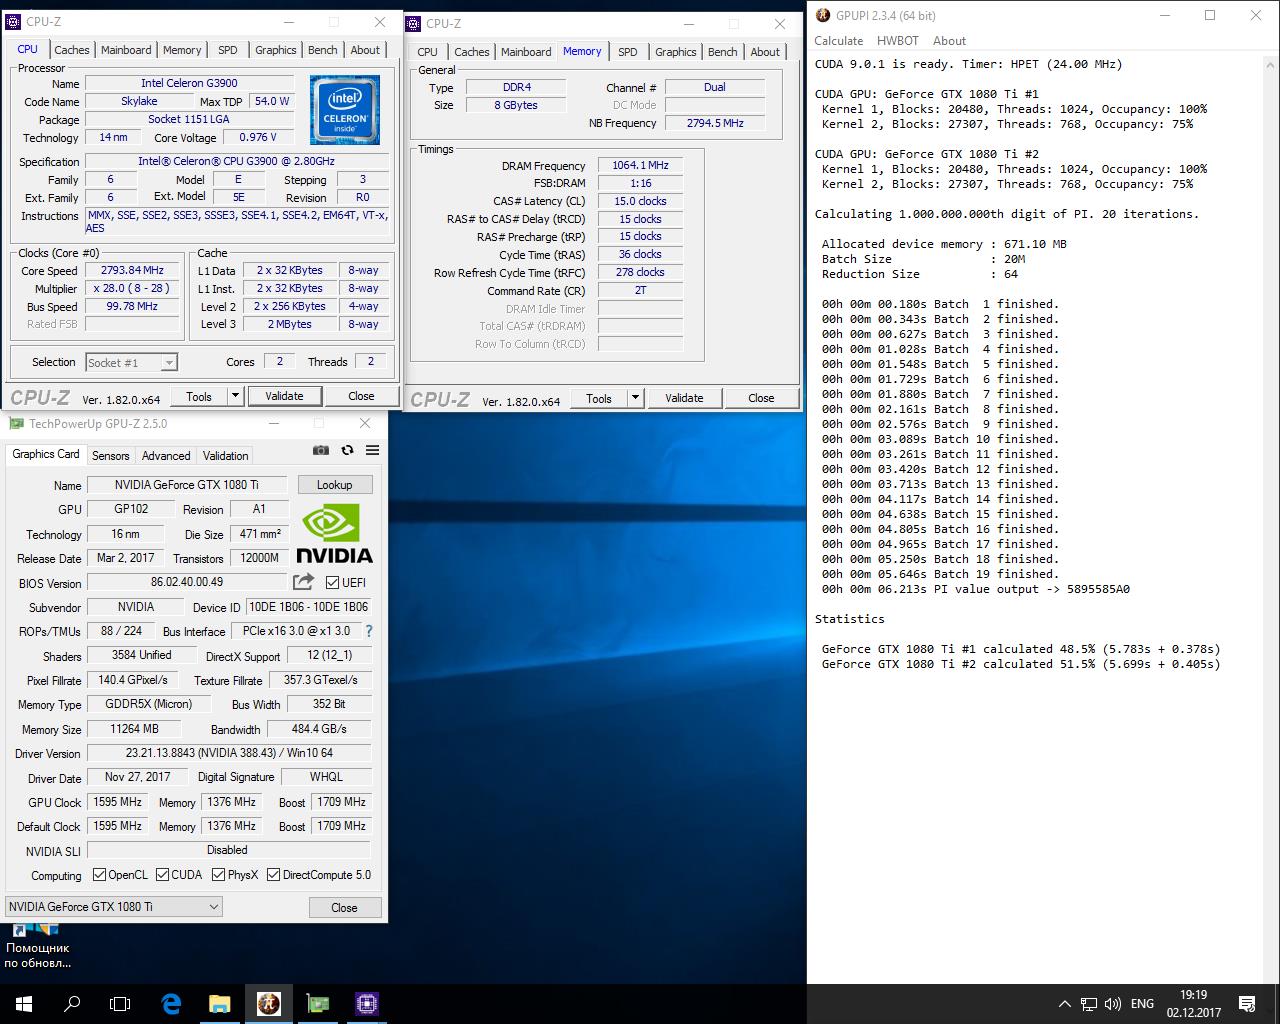Open the Windows Start menu

24,1004
